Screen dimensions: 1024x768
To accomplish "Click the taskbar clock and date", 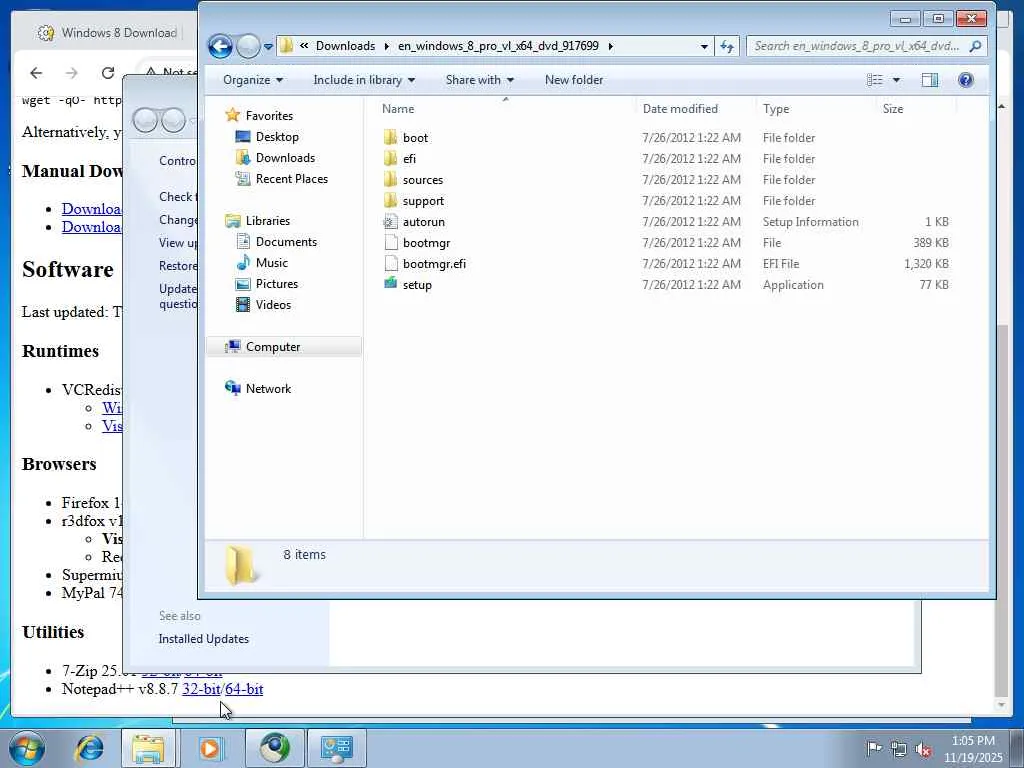I will click(973, 749).
